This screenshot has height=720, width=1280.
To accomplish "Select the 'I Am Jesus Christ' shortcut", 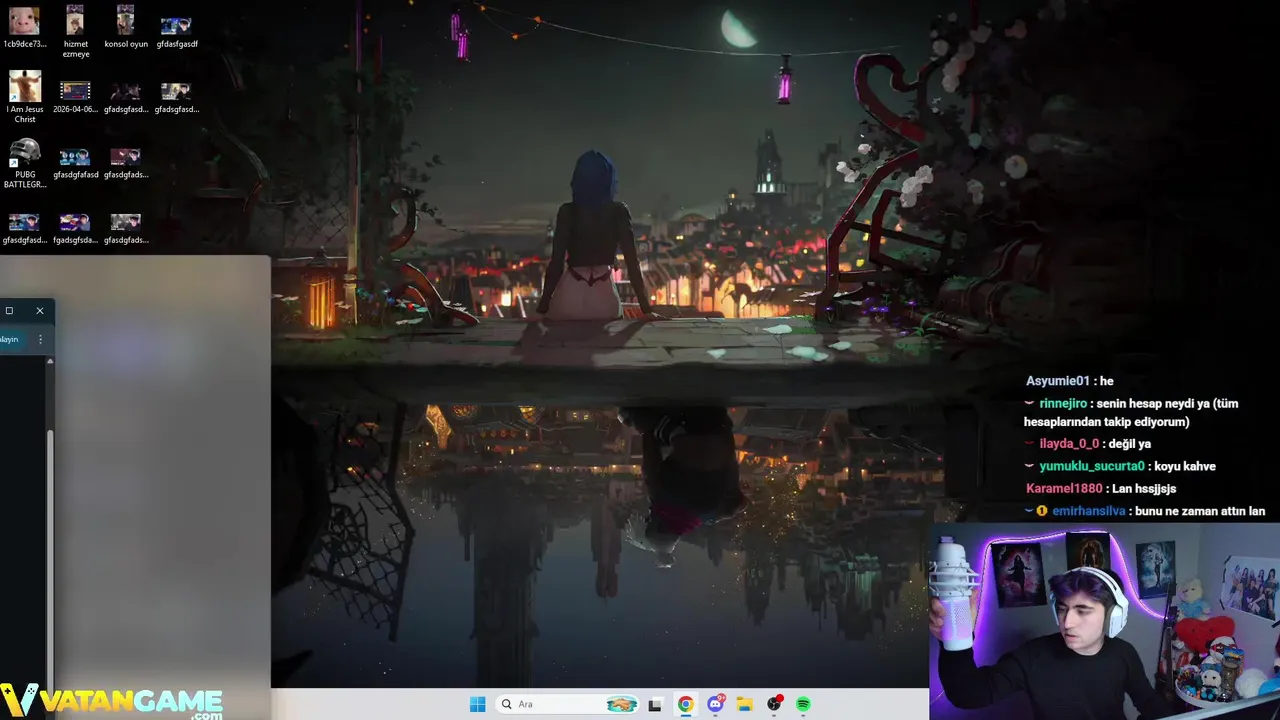I will click(24, 97).
